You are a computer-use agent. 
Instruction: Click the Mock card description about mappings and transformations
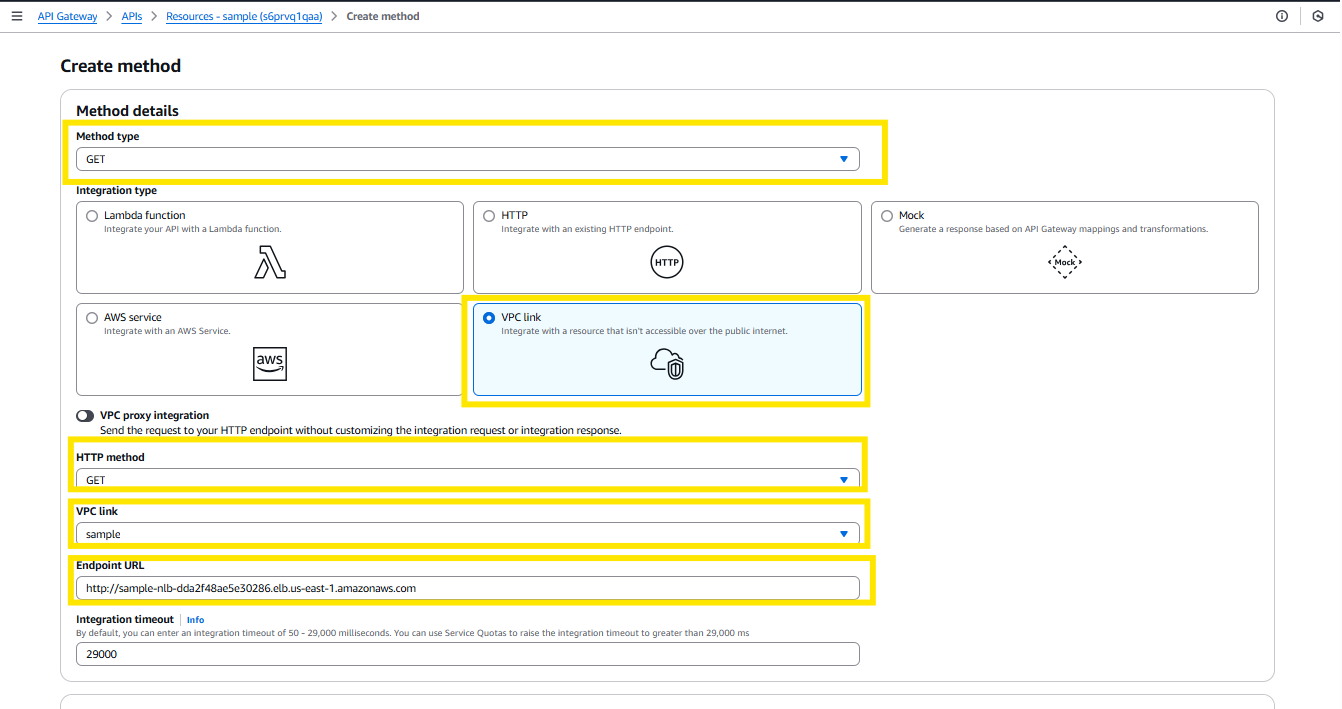[x=1053, y=229]
